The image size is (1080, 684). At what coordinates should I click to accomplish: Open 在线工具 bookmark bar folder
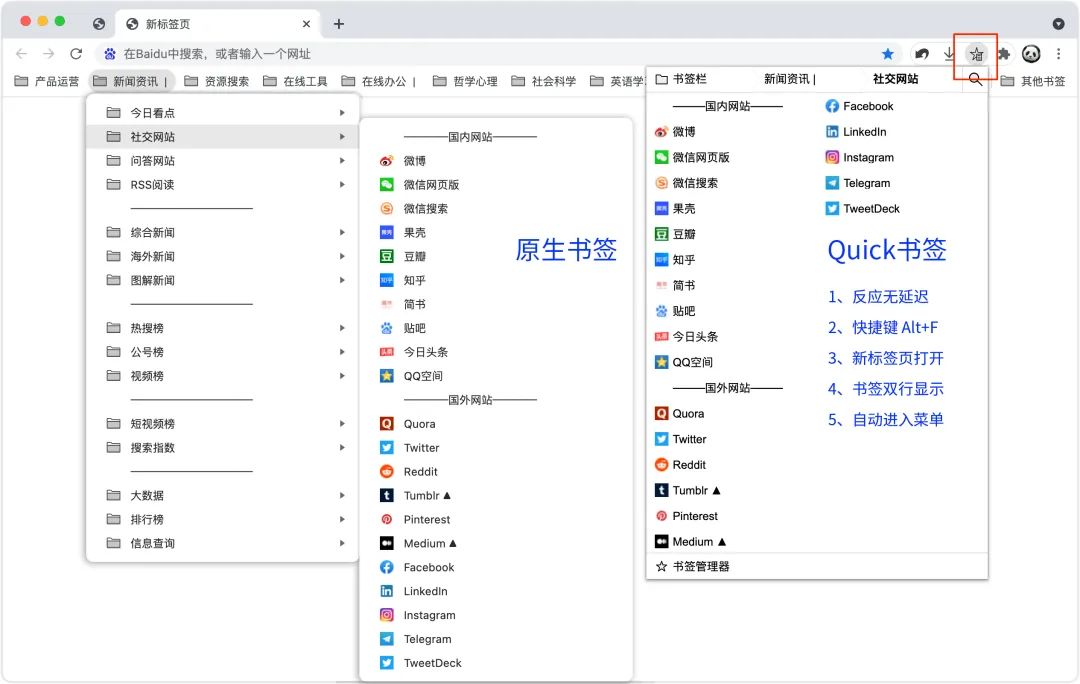295,81
